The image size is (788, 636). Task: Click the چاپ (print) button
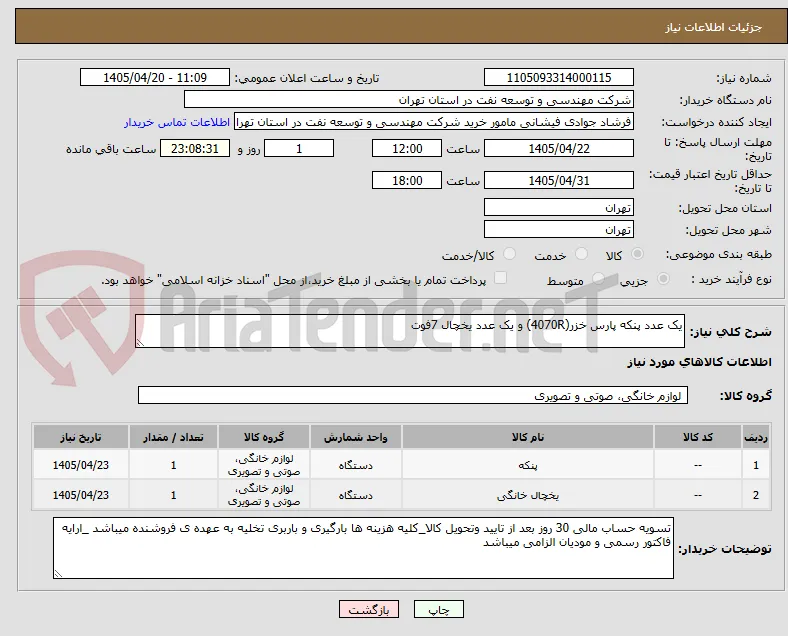click(x=438, y=609)
